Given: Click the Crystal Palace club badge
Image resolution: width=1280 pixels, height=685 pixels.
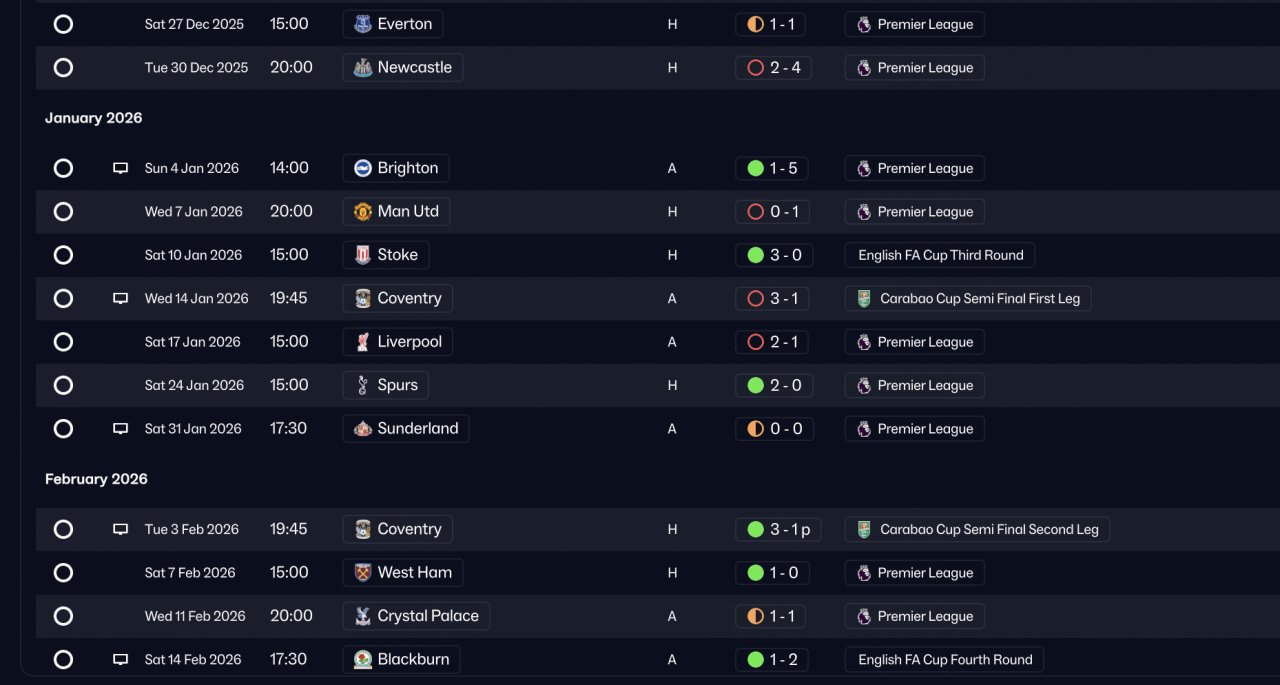Looking at the screenshot, I should [x=363, y=616].
